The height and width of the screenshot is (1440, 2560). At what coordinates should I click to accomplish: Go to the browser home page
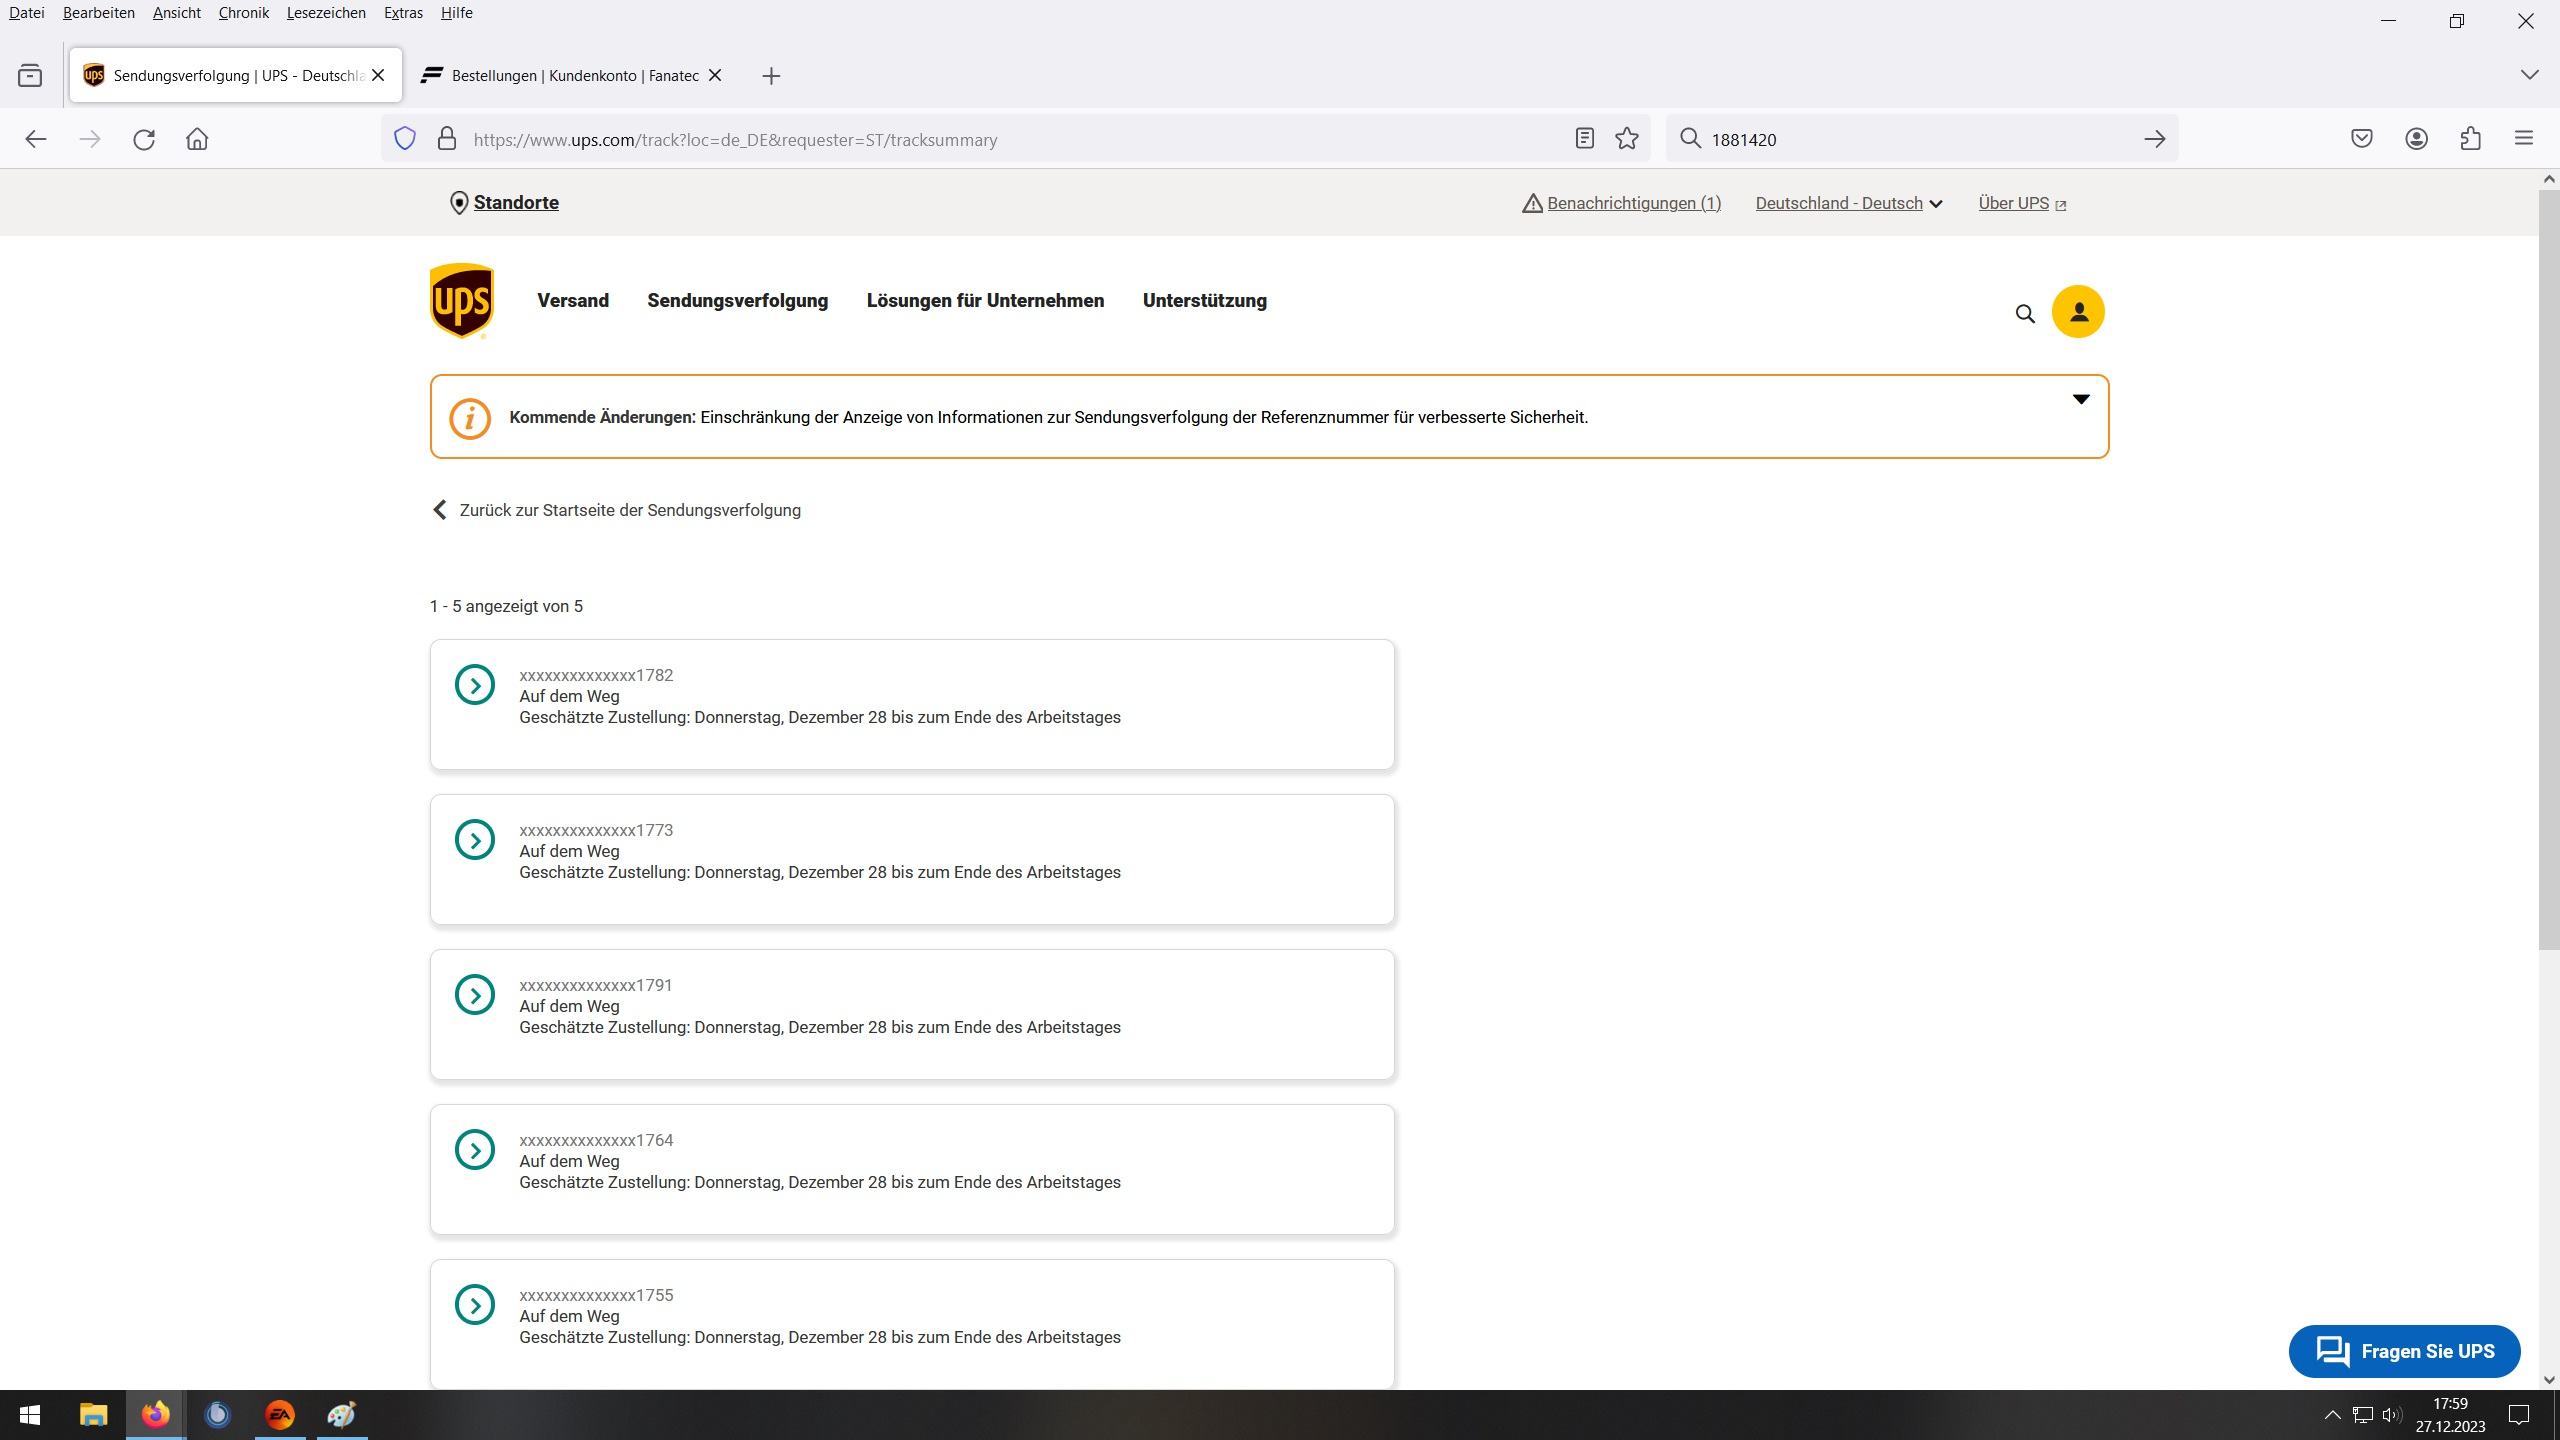(x=197, y=139)
